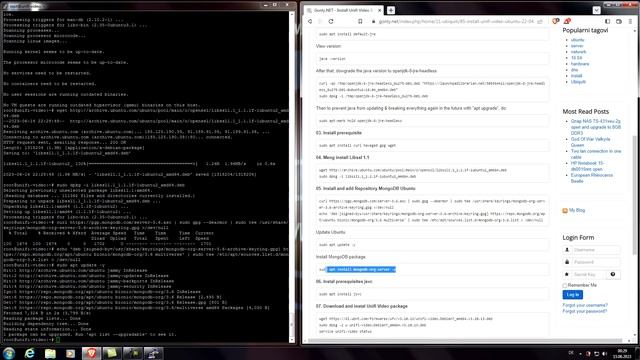Viewport: 640px width, 360px height.
Task: Open European Rhinoceros Beetle post link
Action: point(591,178)
